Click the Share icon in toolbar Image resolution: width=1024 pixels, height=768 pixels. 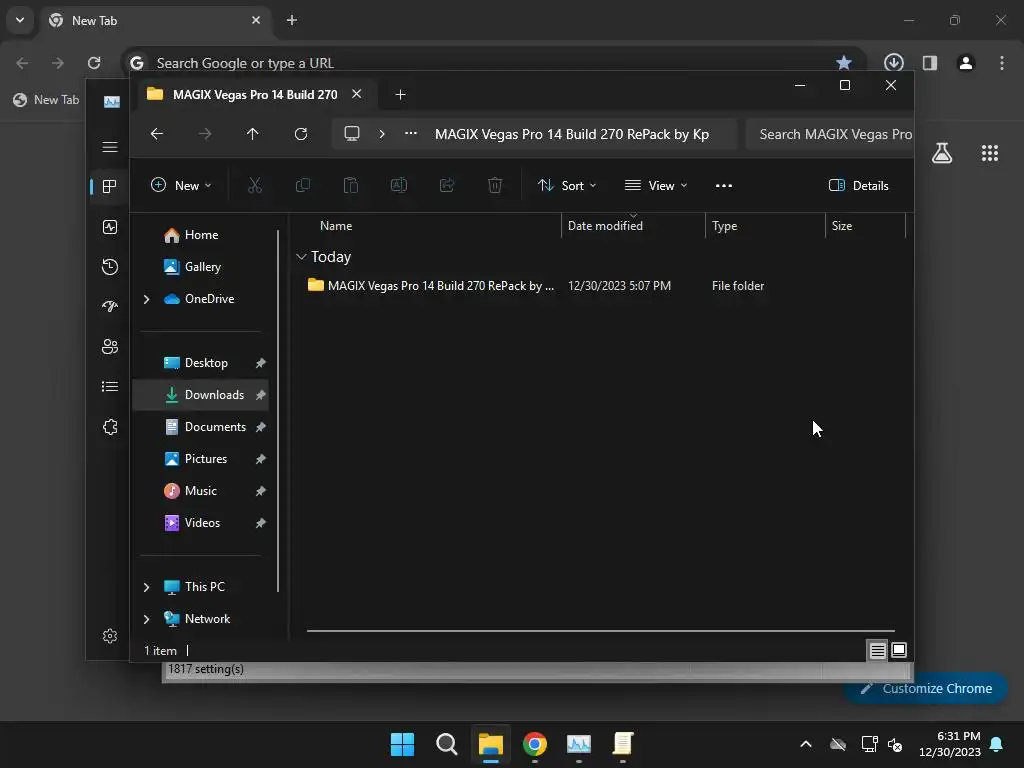447,185
